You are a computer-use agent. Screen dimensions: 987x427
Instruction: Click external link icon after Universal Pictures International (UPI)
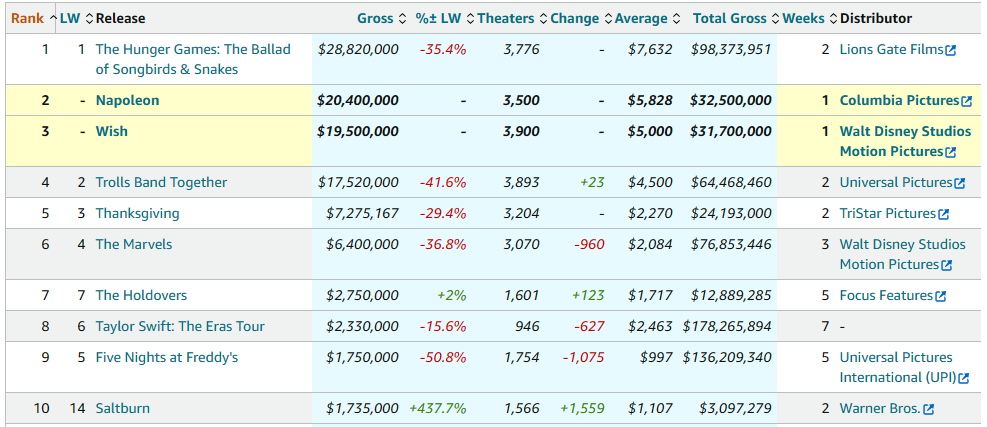[964, 379]
